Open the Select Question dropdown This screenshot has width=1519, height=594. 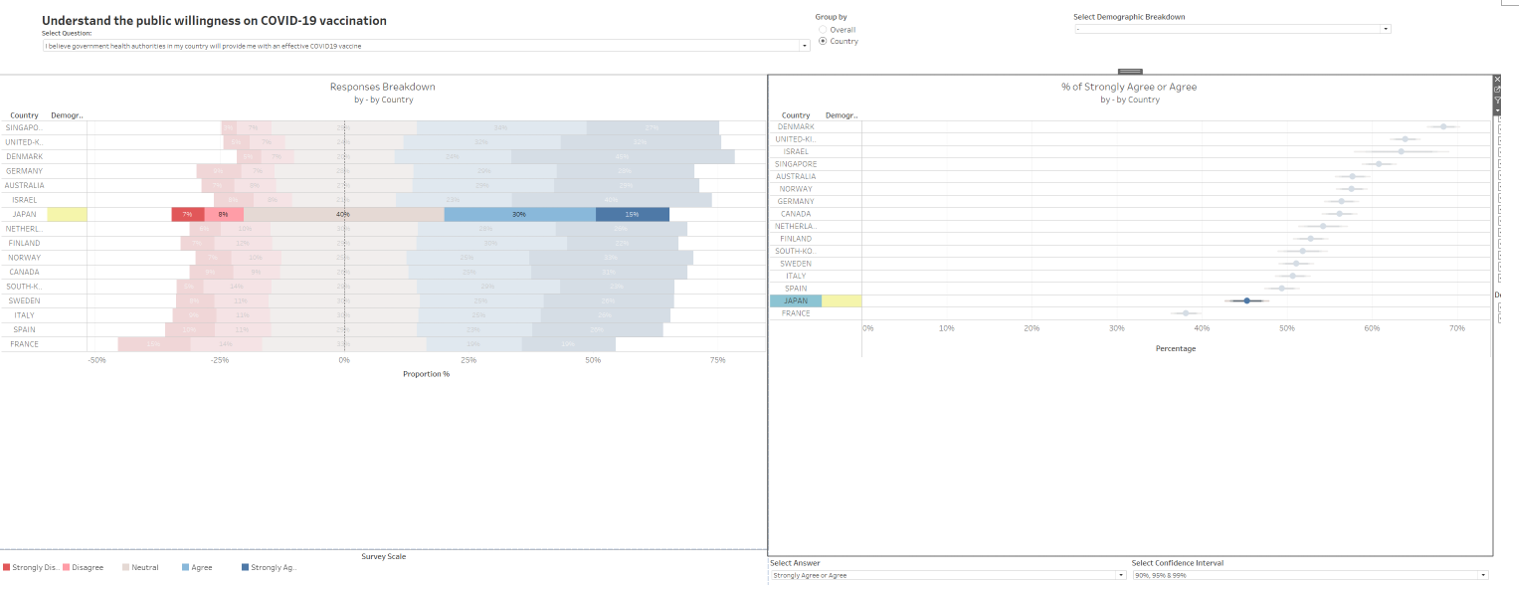(x=805, y=46)
